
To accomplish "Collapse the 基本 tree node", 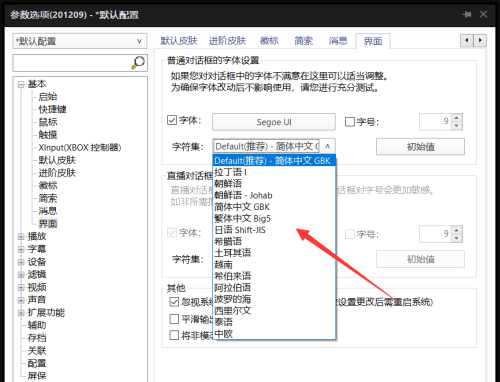I will [x=21, y=84].
